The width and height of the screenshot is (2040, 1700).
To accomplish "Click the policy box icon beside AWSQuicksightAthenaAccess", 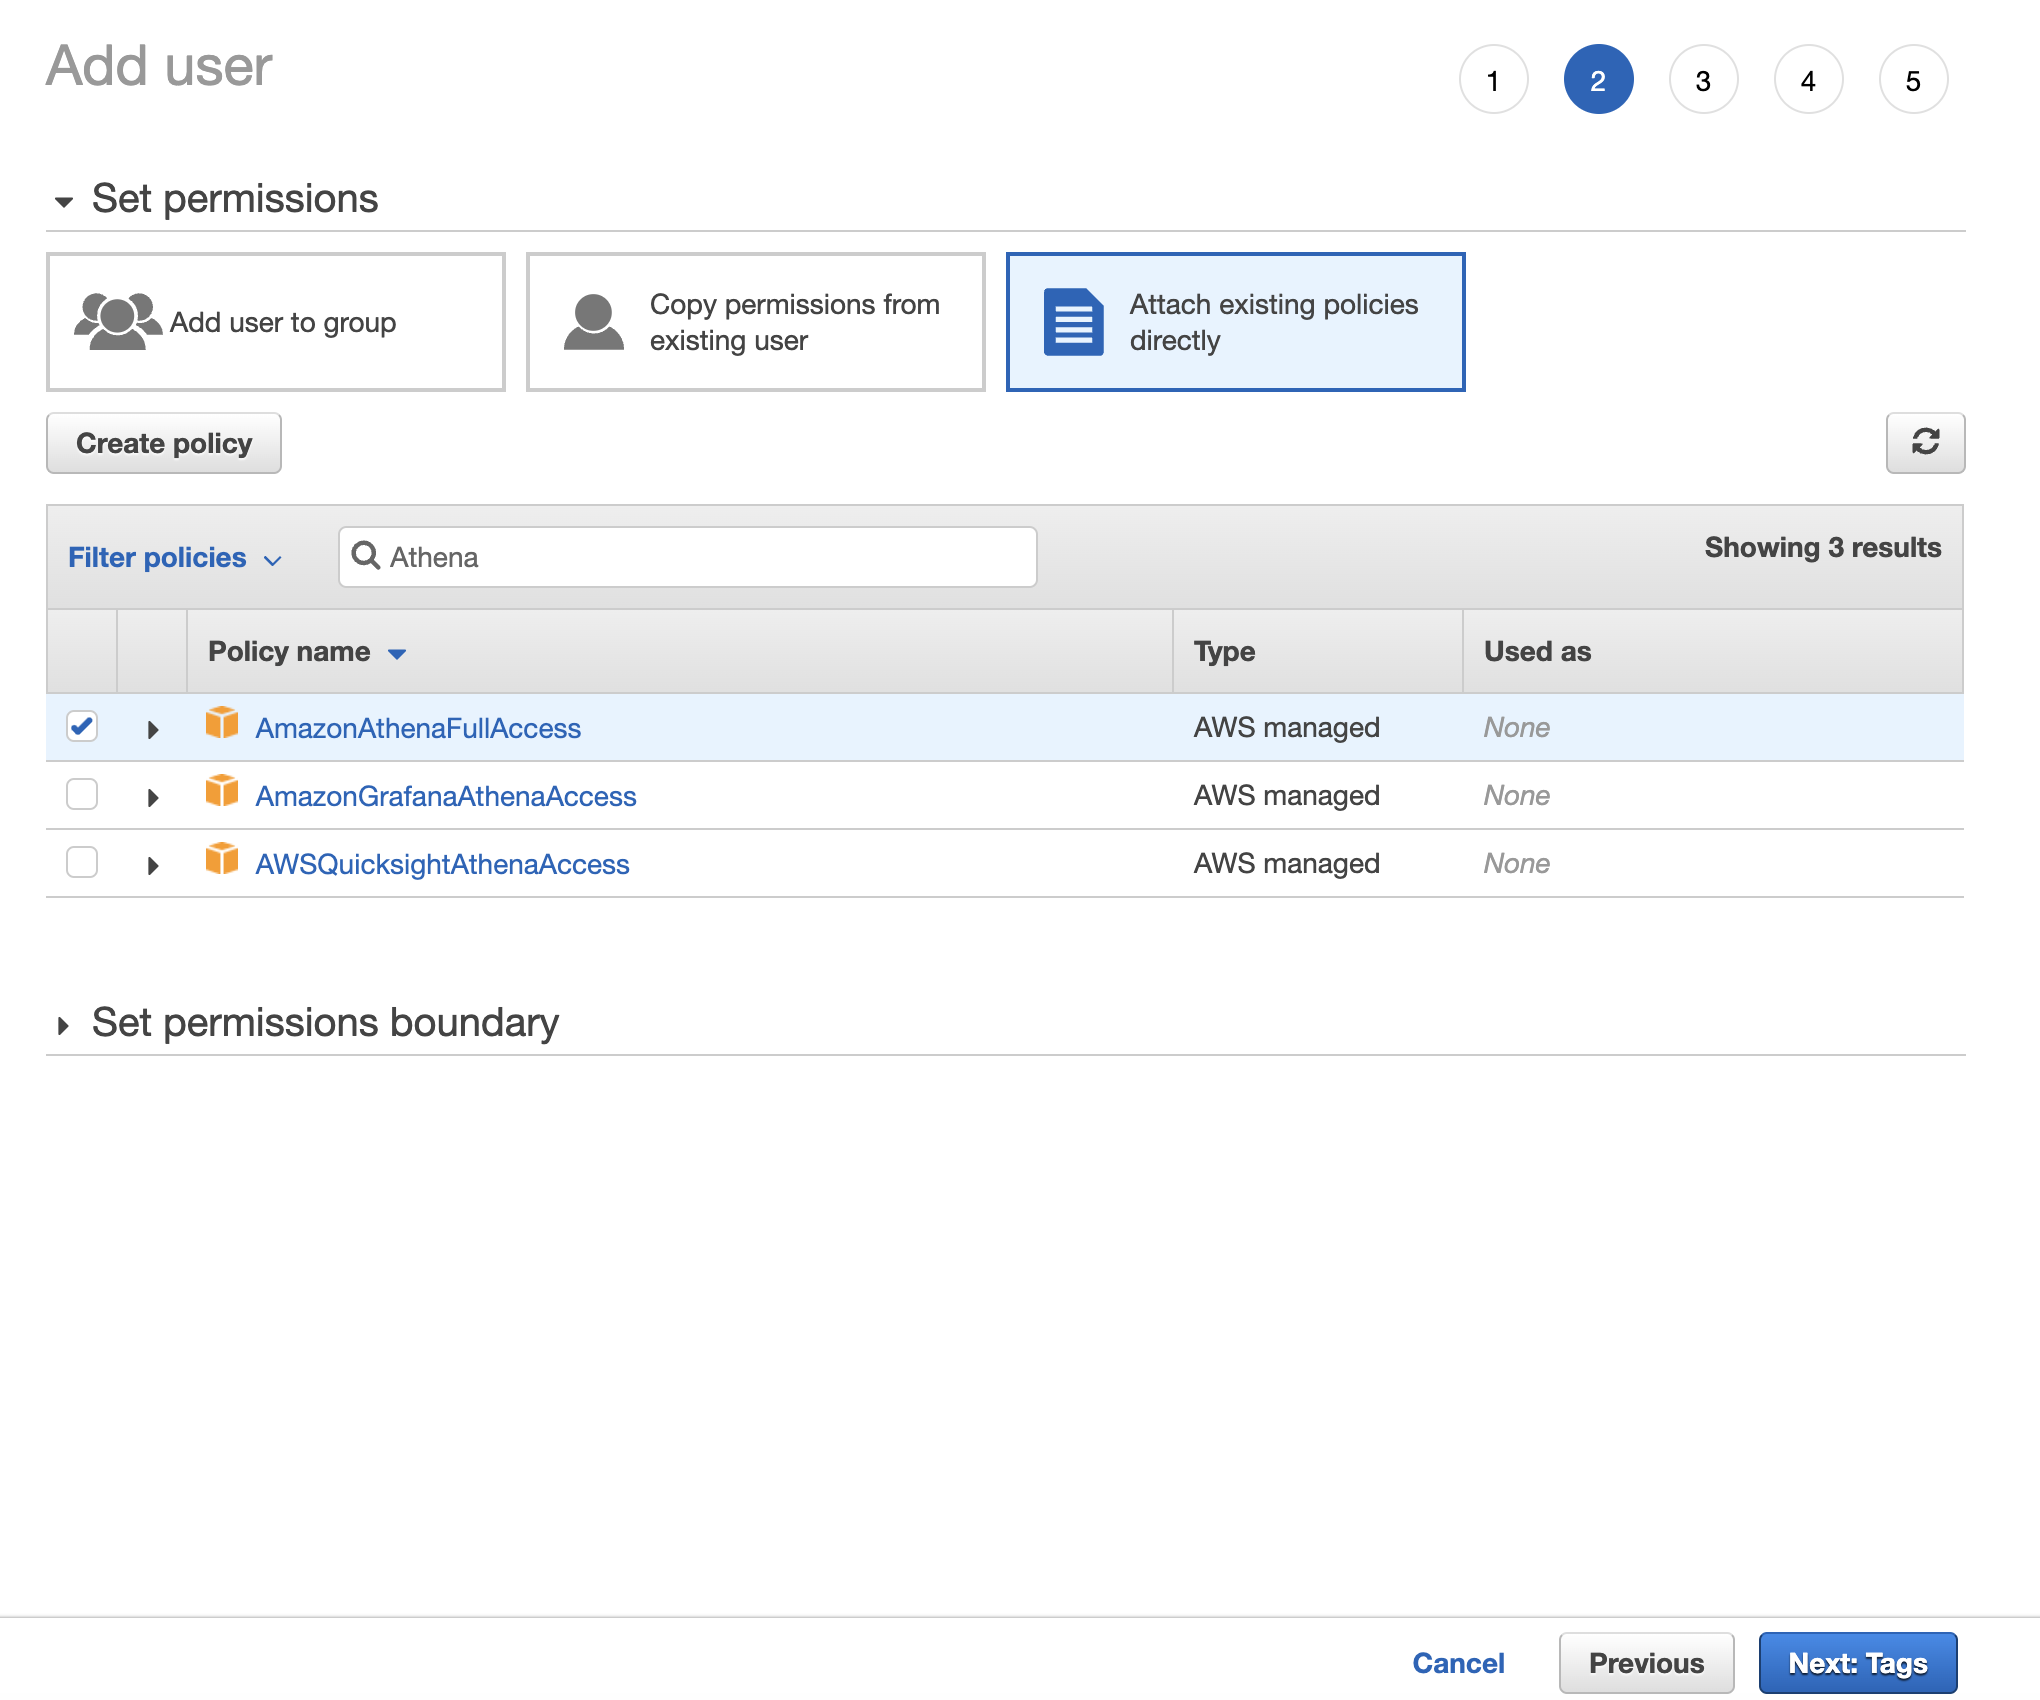I will point(221,859).
